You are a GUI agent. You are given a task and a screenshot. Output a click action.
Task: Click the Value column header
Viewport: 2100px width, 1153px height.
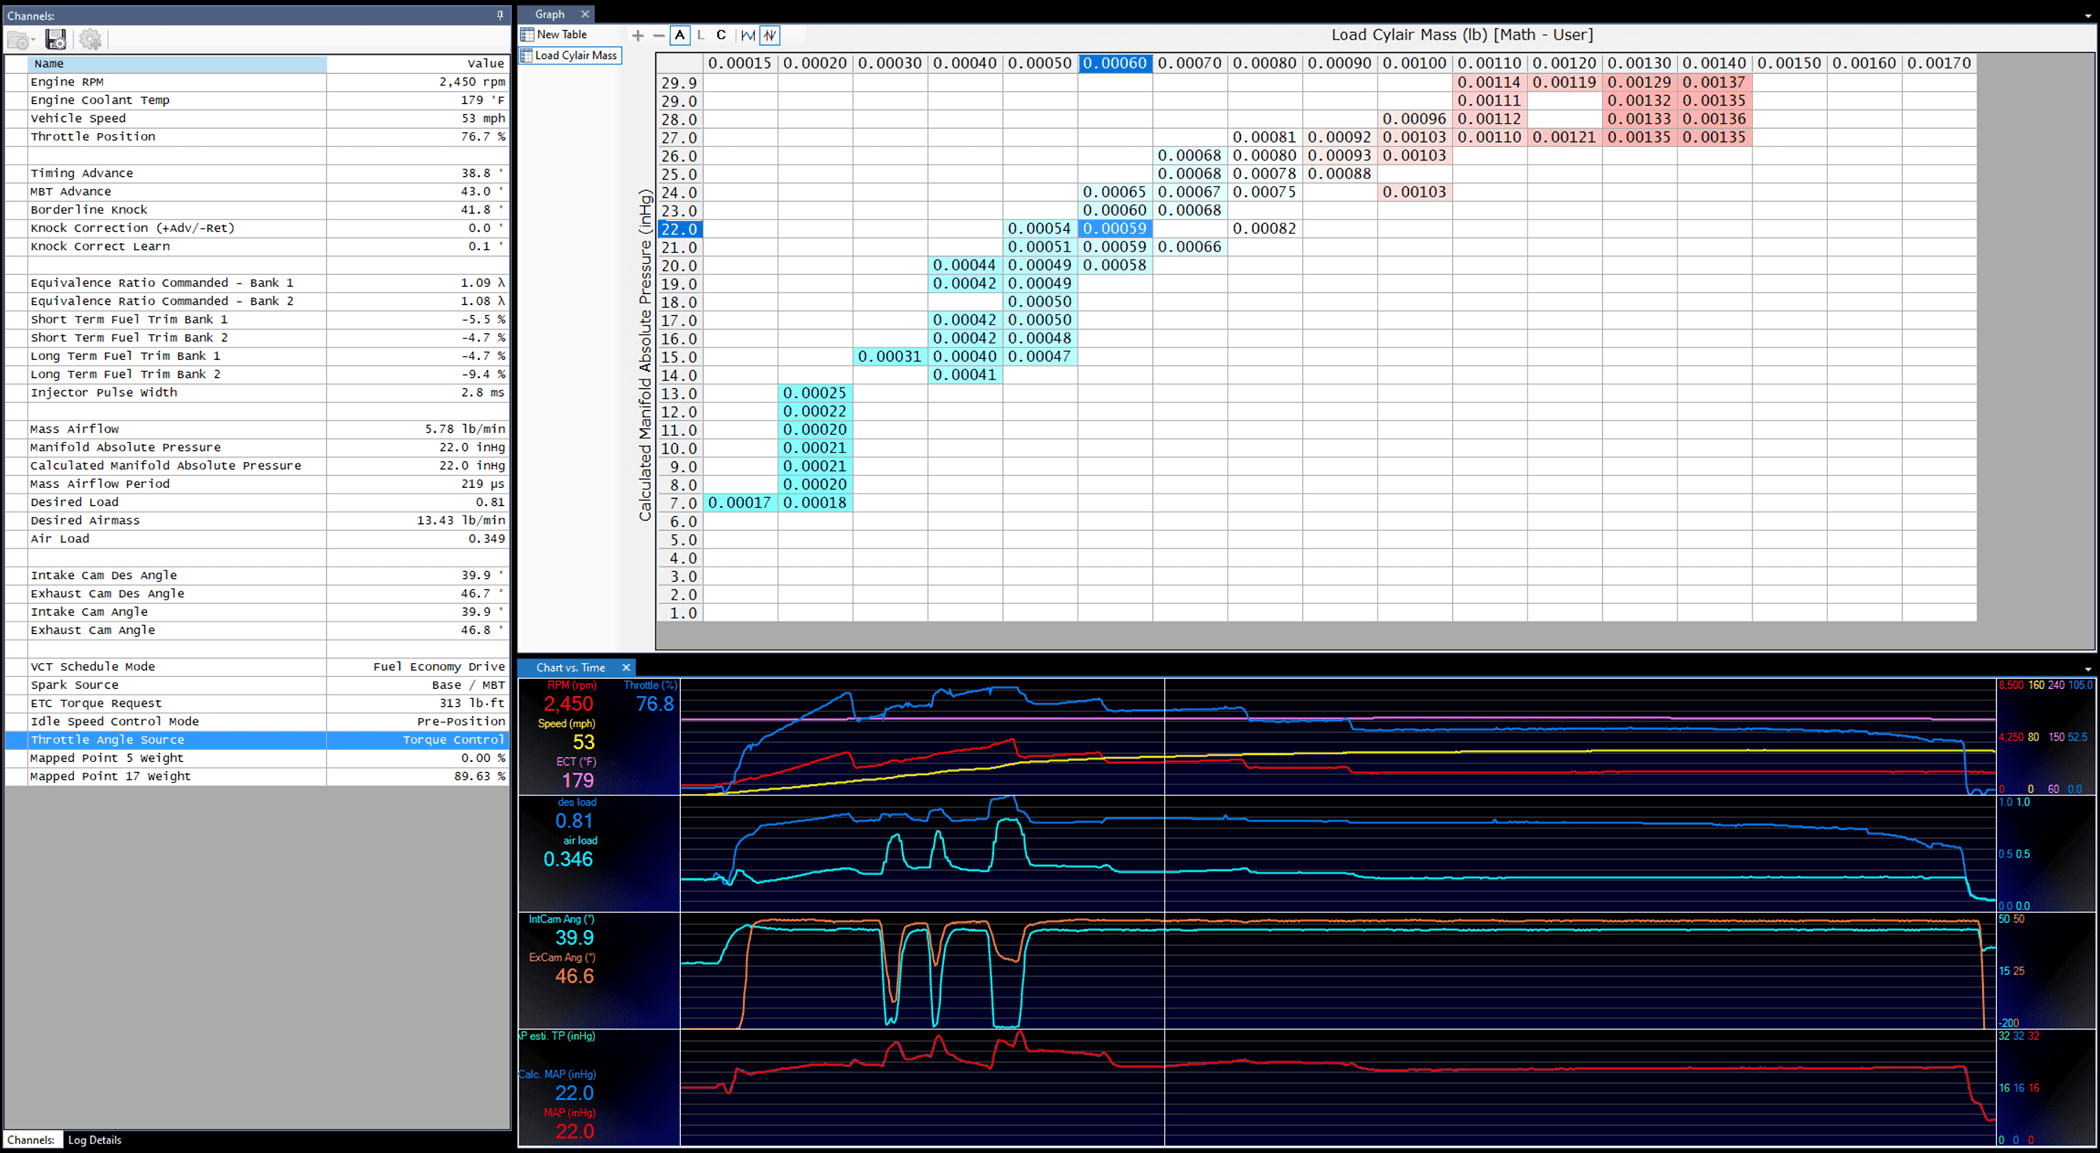tap(418, 63)
